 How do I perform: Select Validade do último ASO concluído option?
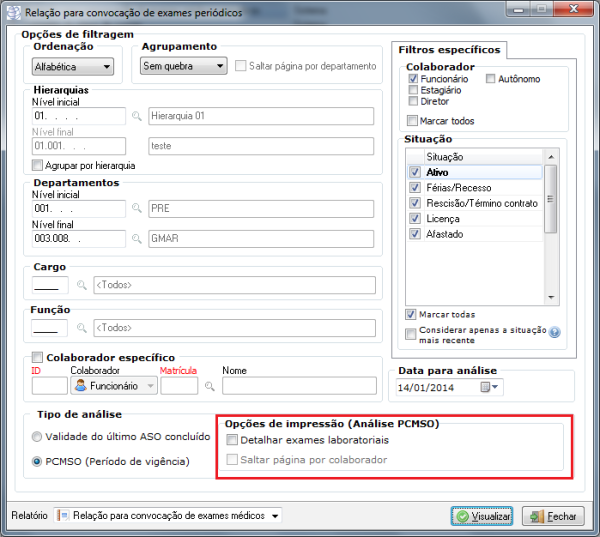click(37, 436)
